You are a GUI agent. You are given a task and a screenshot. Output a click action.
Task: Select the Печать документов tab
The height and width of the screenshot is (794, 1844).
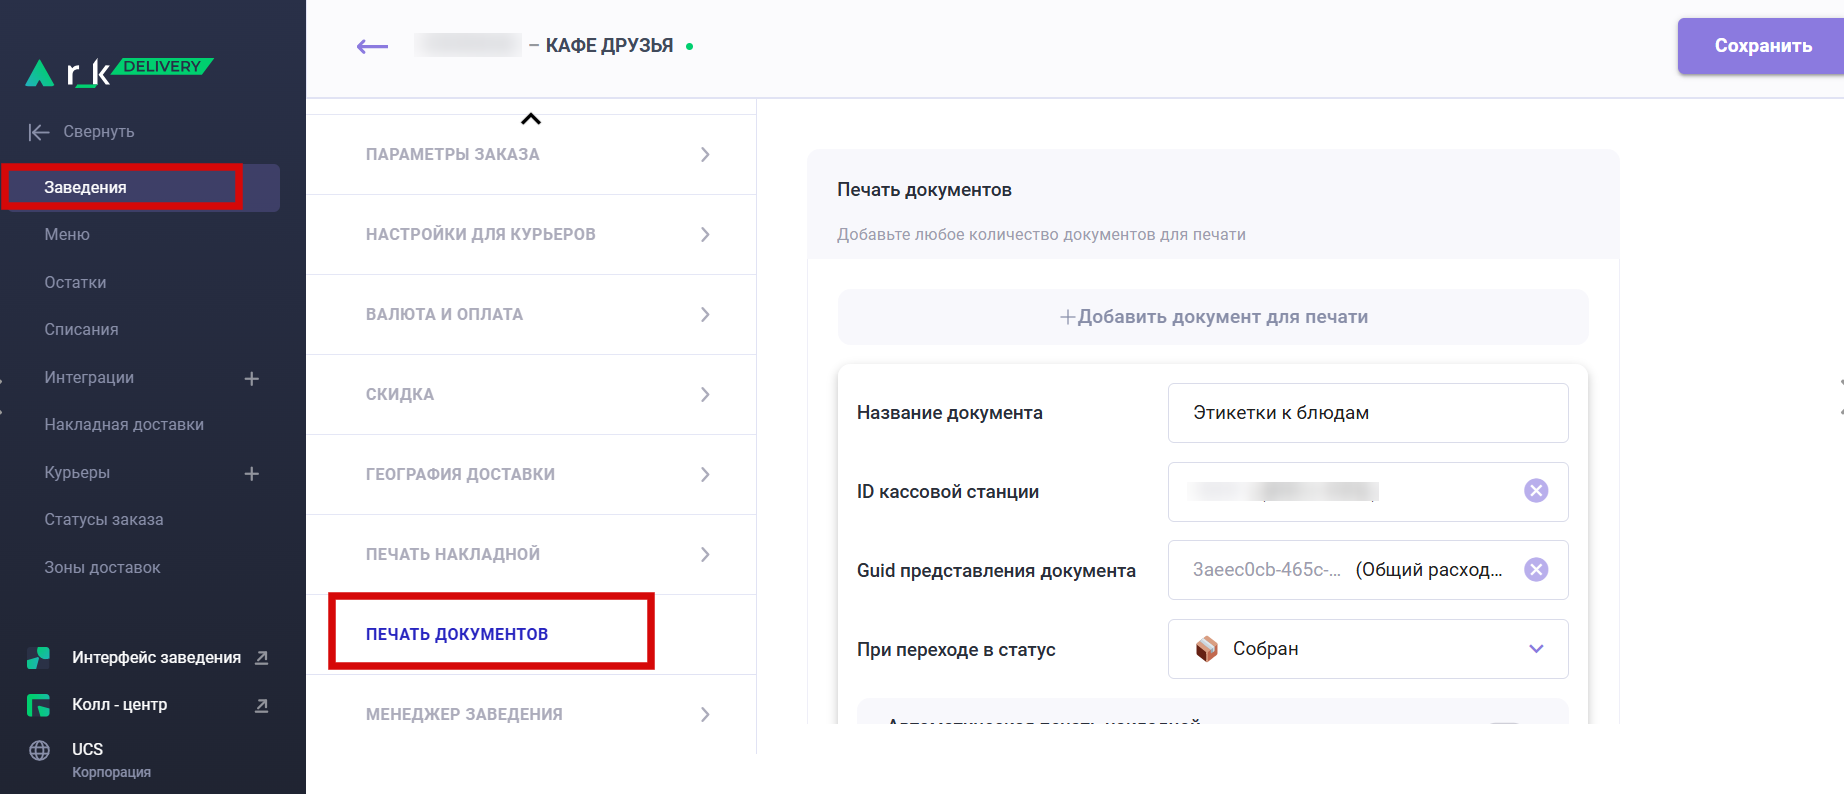coord(457,634)
